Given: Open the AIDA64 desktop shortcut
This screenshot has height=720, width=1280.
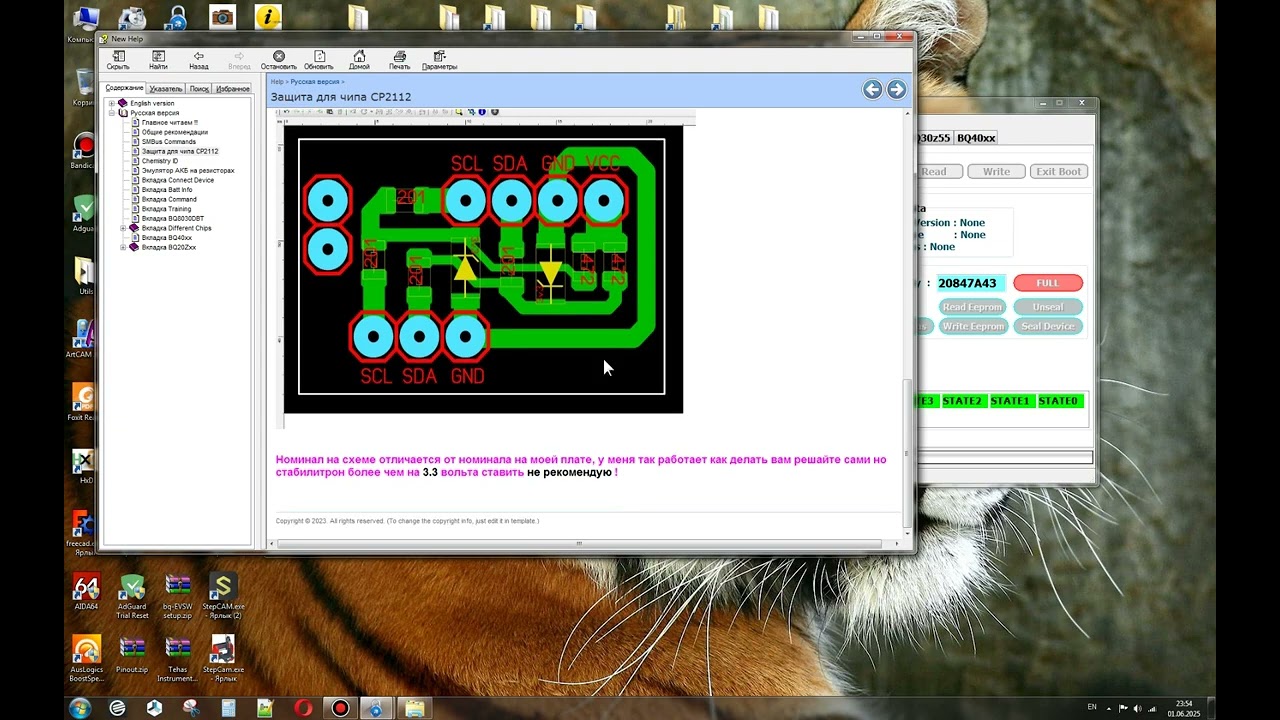Looking at the screenshot, I should (86, 592).
